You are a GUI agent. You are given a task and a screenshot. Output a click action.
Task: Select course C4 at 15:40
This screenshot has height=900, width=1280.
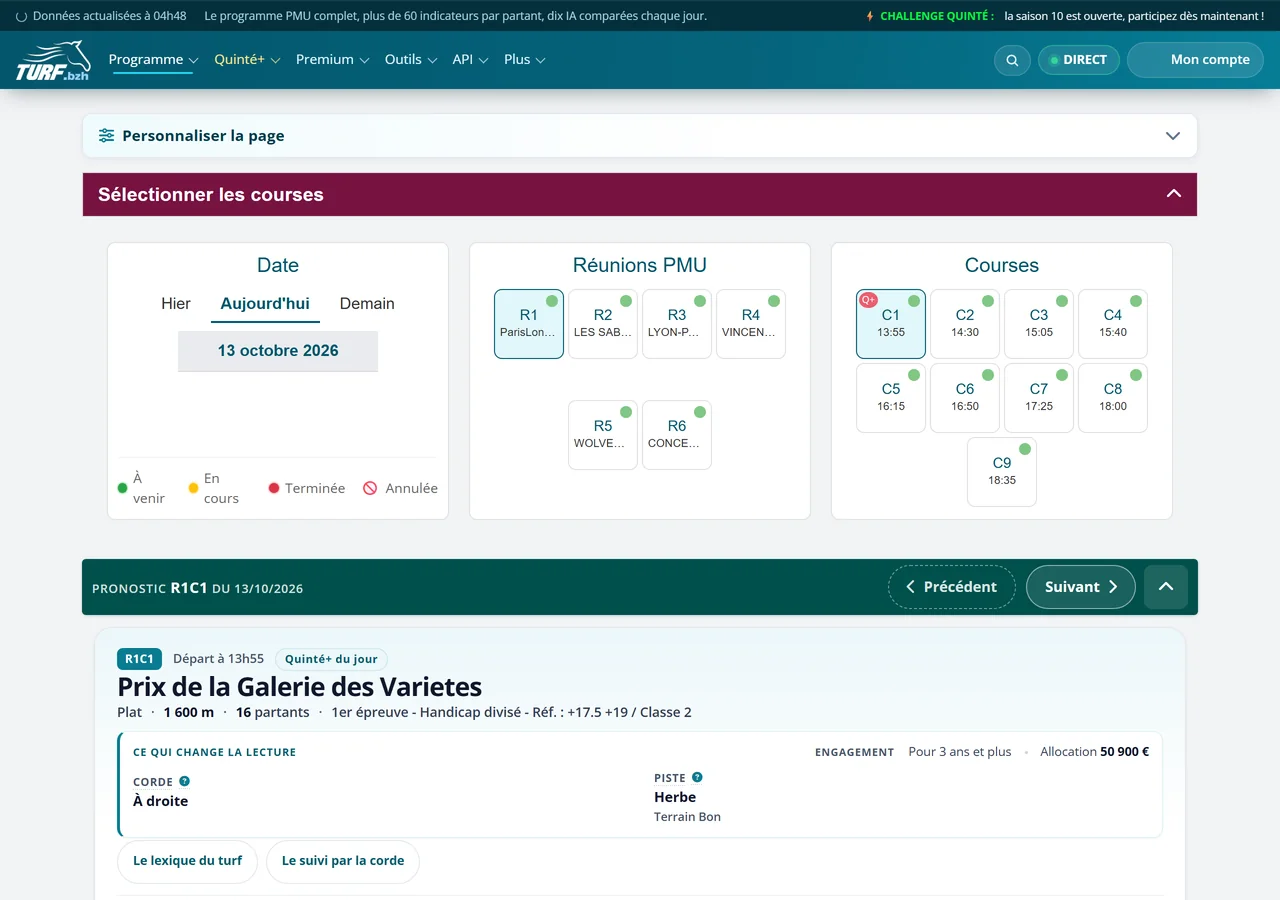click(1113, 324)
